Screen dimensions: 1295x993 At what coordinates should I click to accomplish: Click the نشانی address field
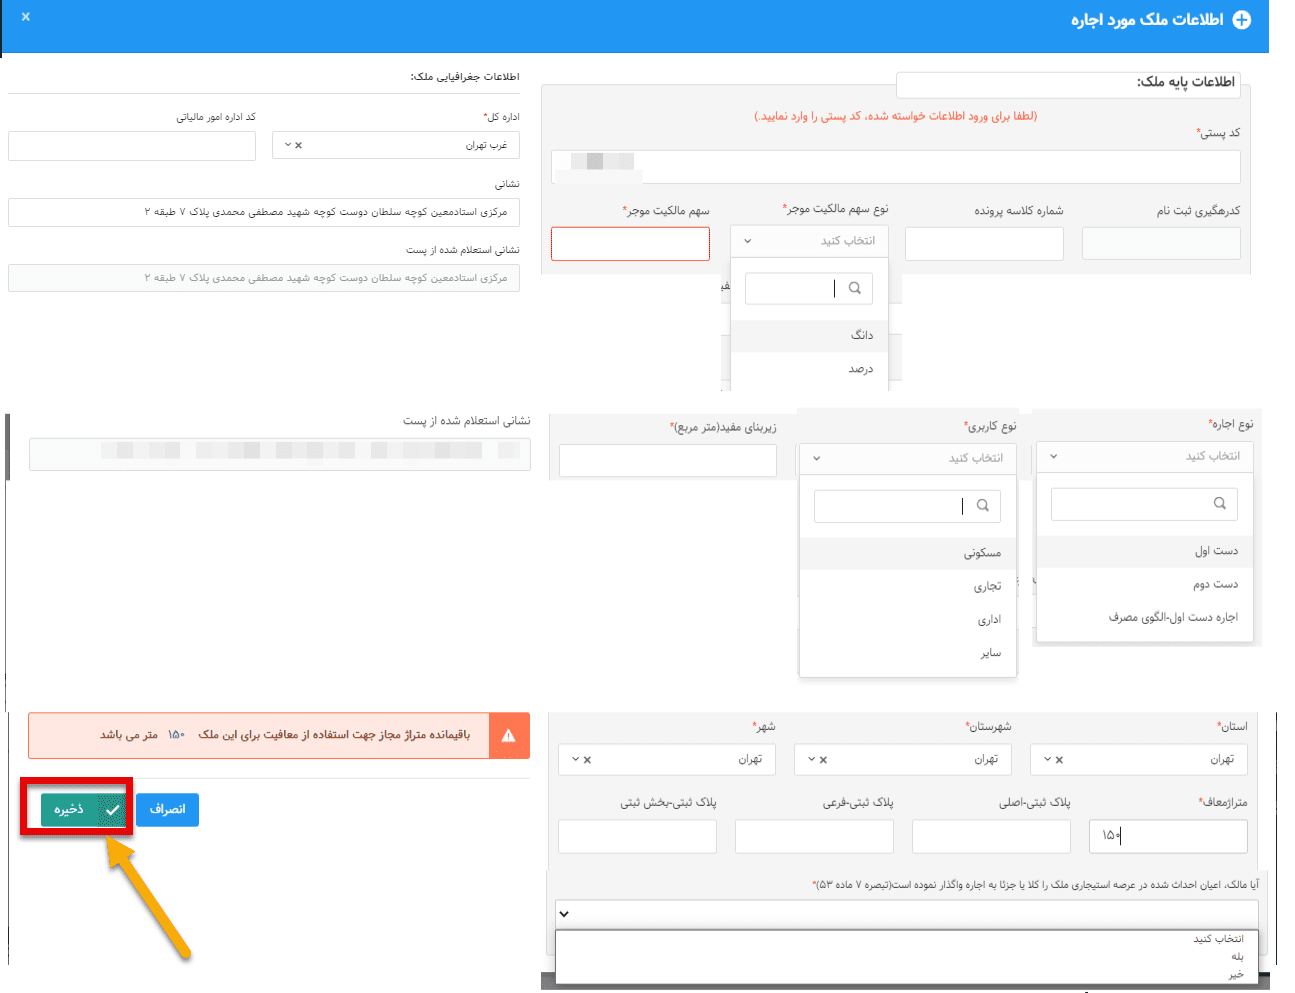[264, 212]
